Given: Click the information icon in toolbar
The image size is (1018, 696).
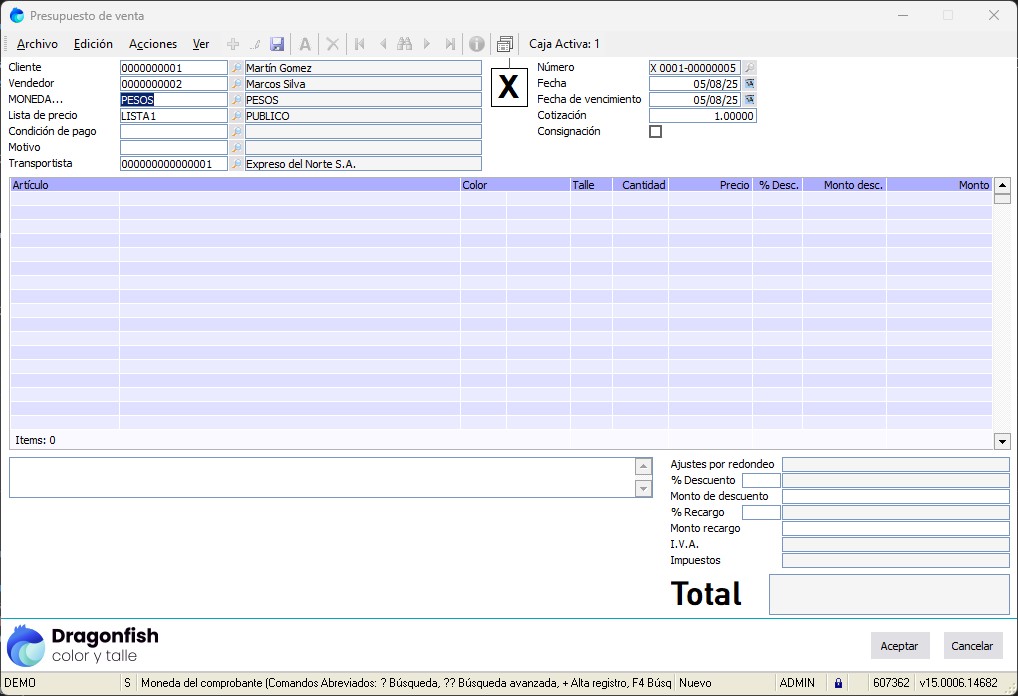Looking at the screenshot, I should click(x=476, y=44).
